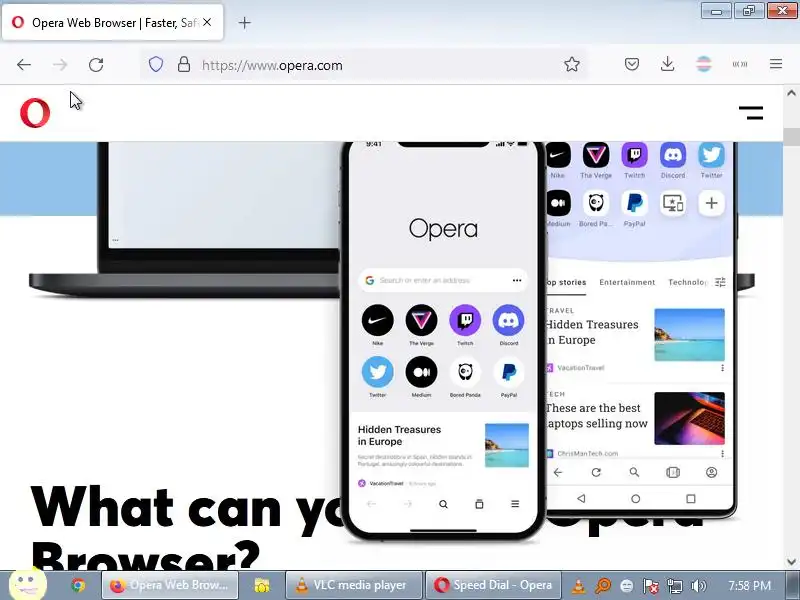Click the page scrollbar up arrow

coord(791,93)
